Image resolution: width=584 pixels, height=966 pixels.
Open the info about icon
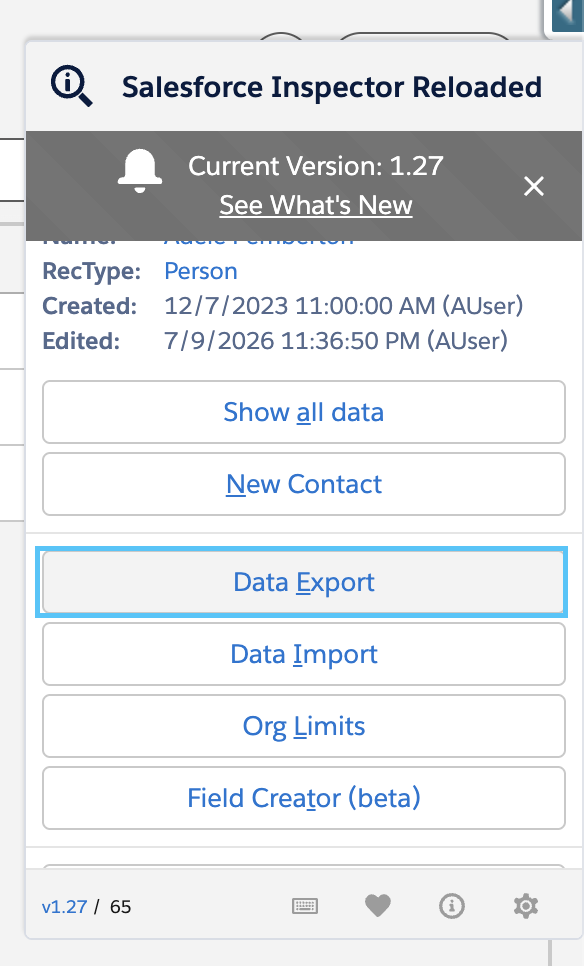[x=452, y=906]
